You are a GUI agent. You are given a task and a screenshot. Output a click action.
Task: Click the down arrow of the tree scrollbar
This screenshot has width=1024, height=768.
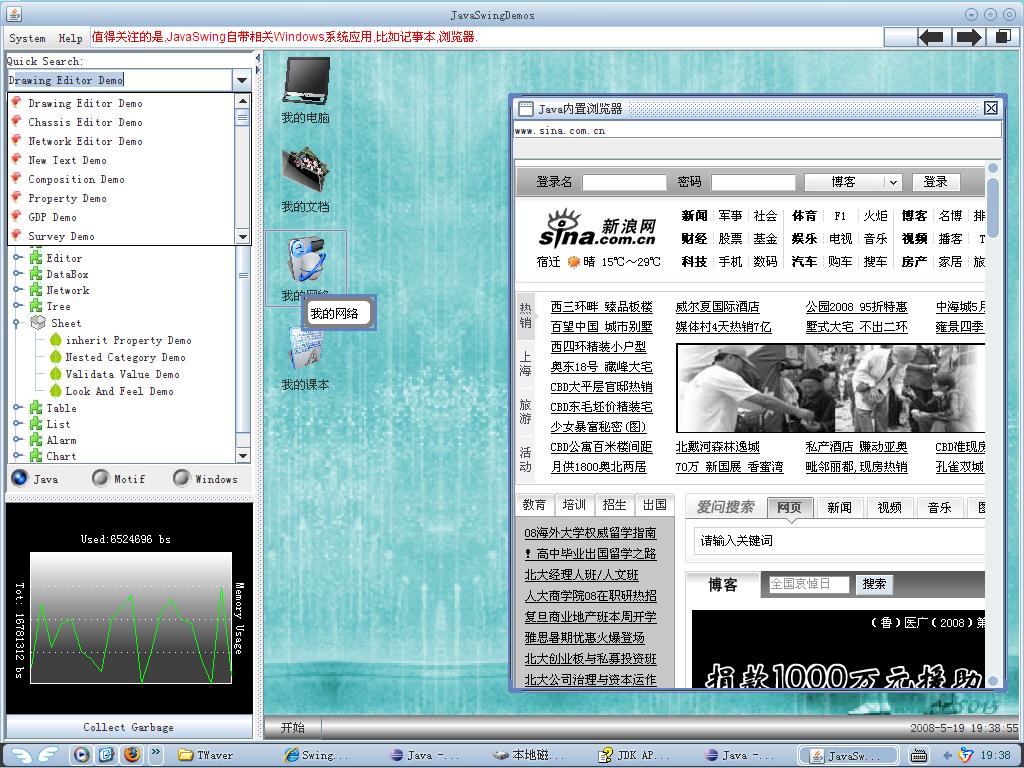coord(243,456)
